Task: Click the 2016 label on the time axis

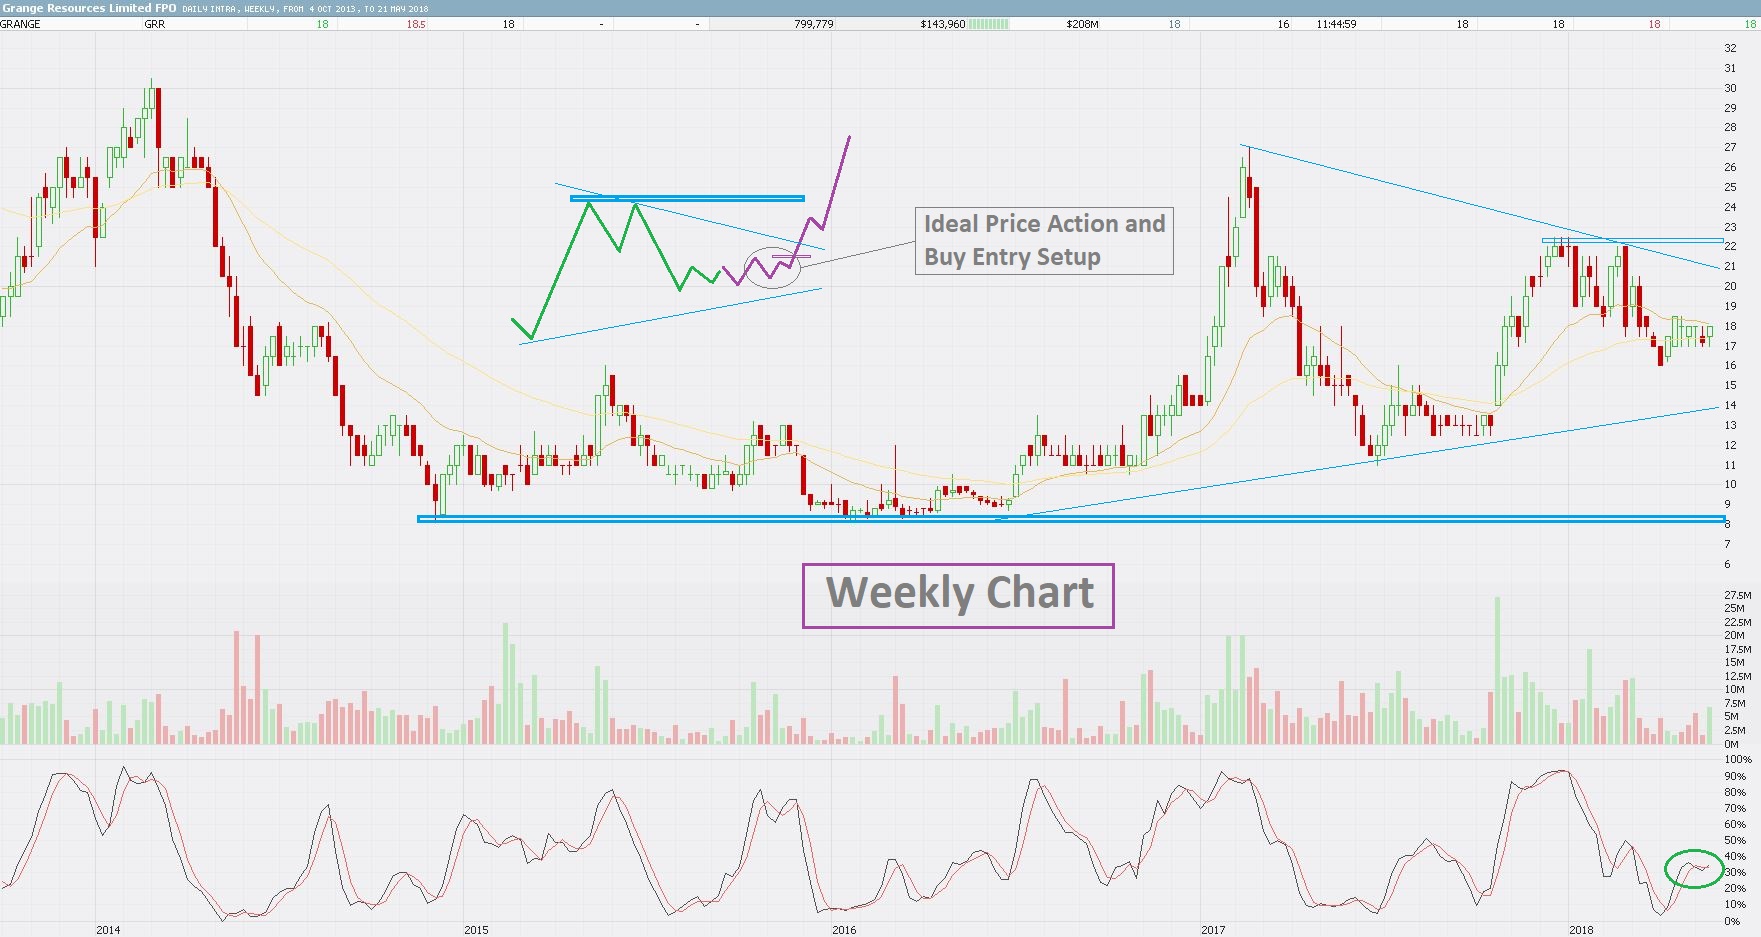Action: coord(844,930)
